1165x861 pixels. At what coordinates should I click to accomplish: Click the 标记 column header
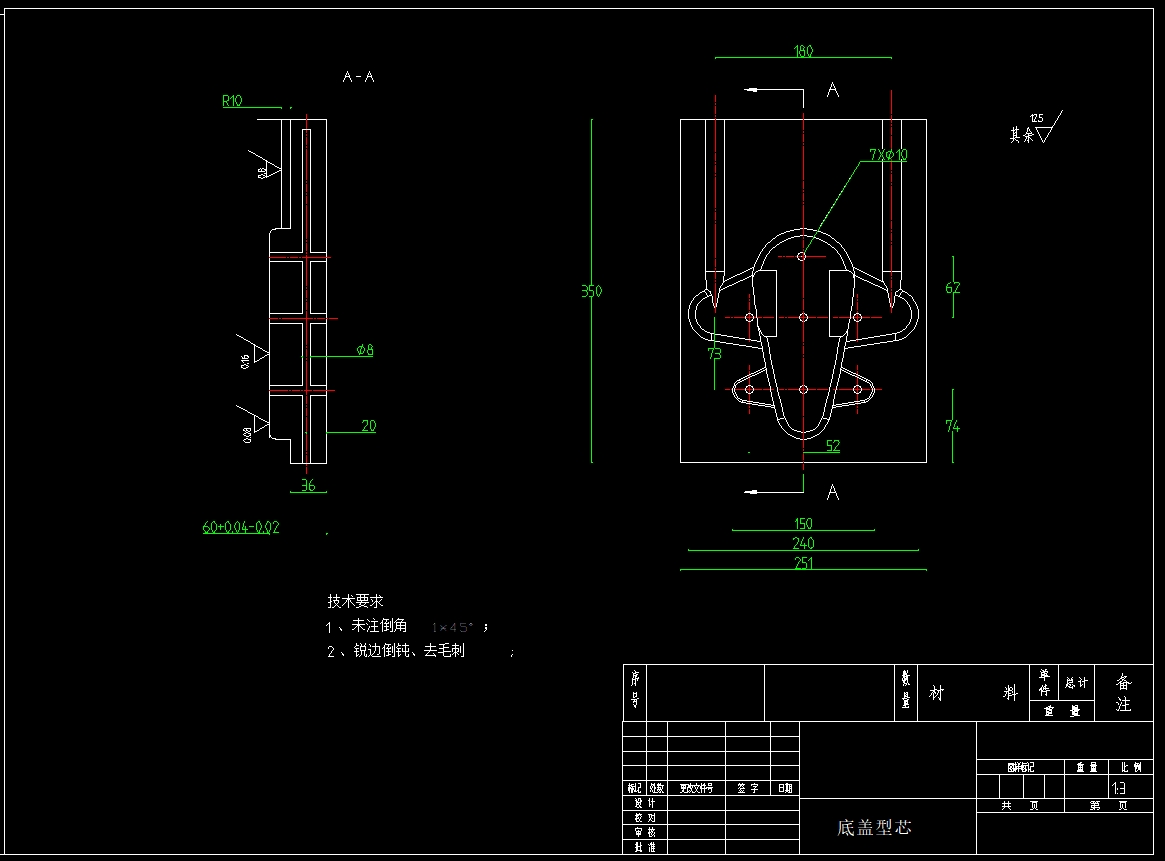pos(635,788)
